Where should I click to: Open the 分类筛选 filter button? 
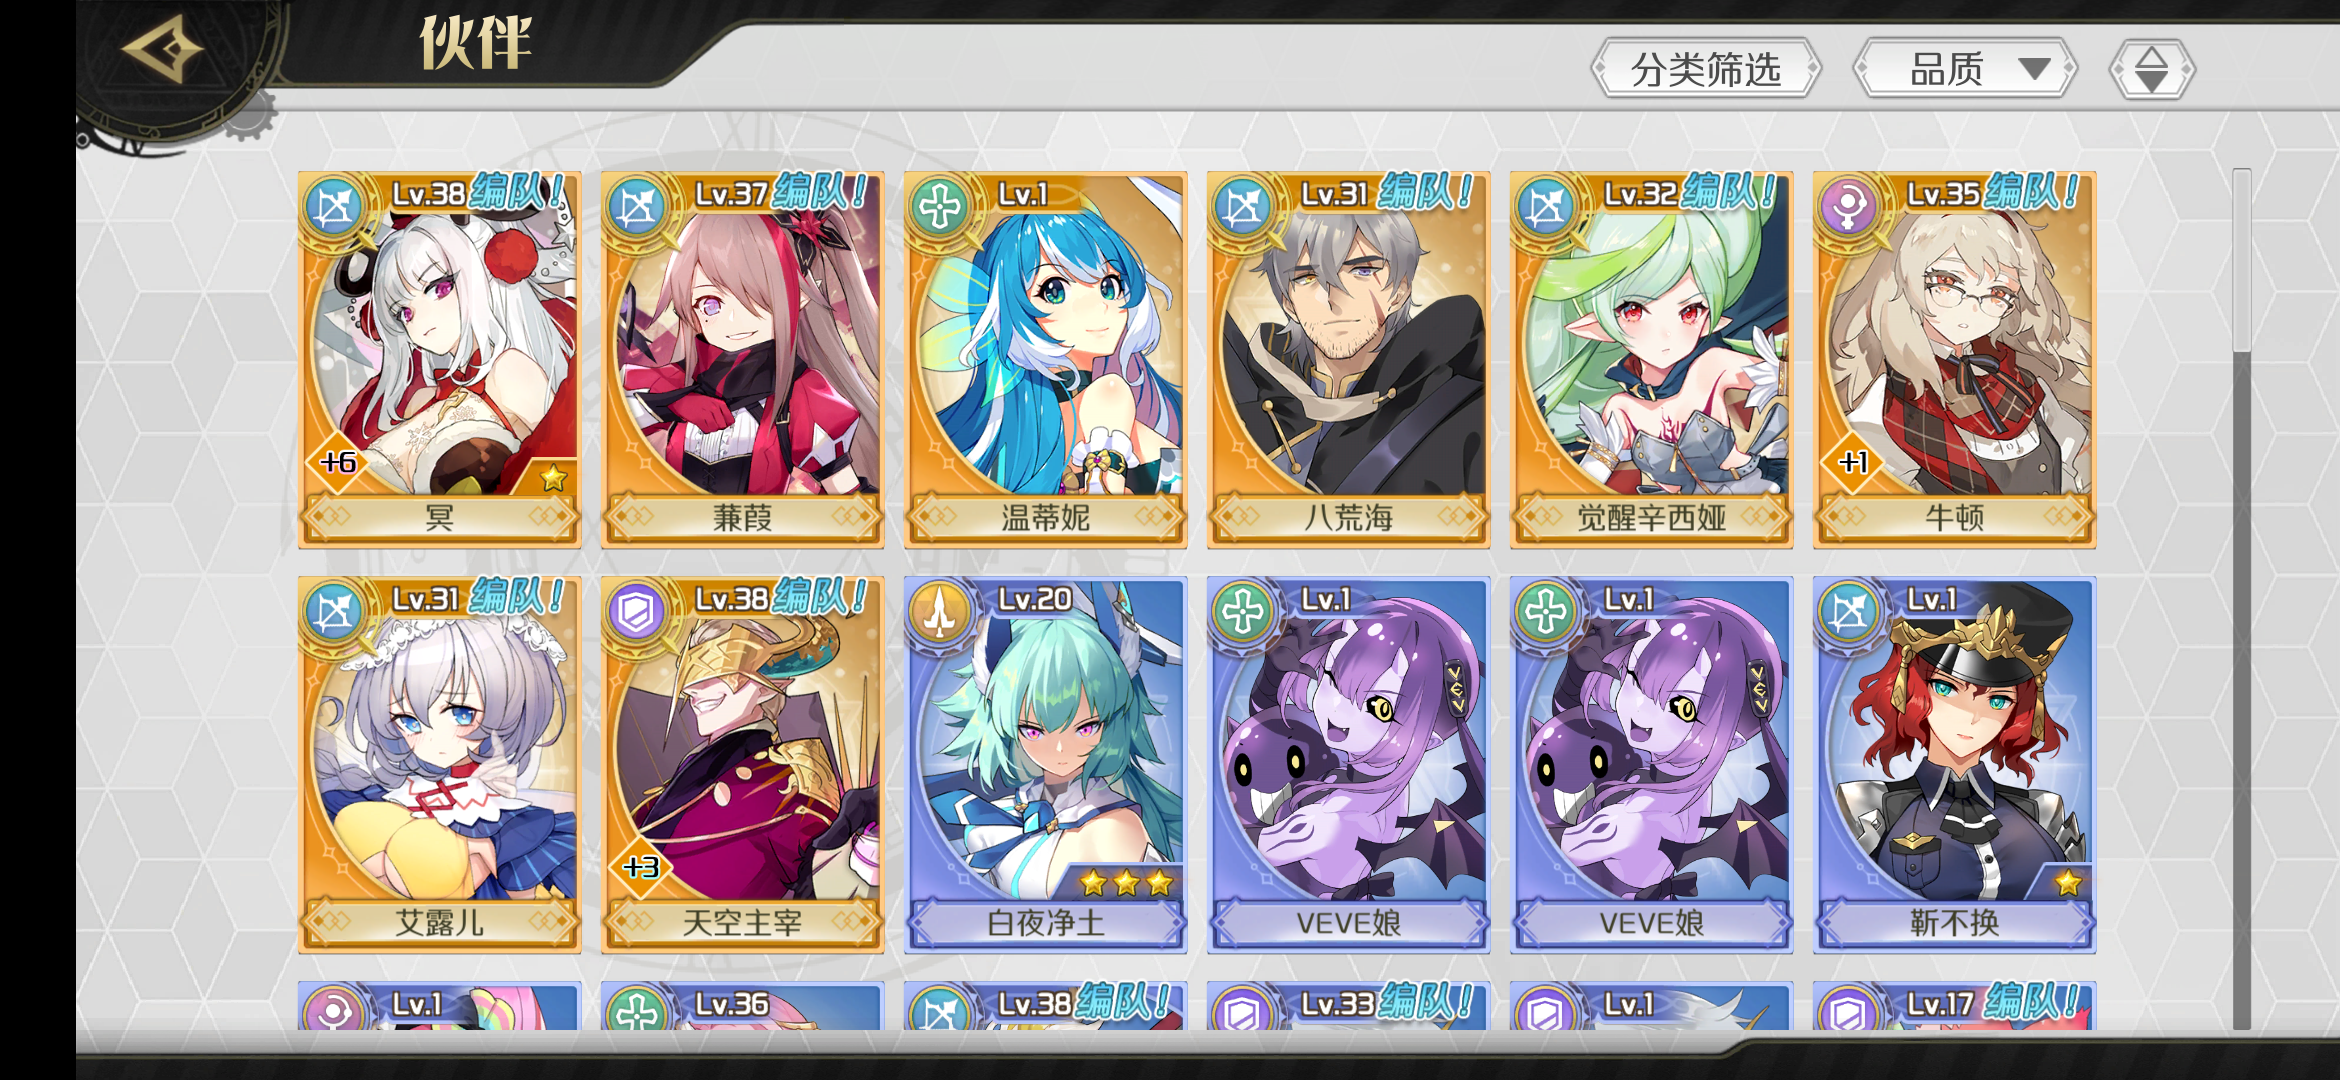(1706, 69)
